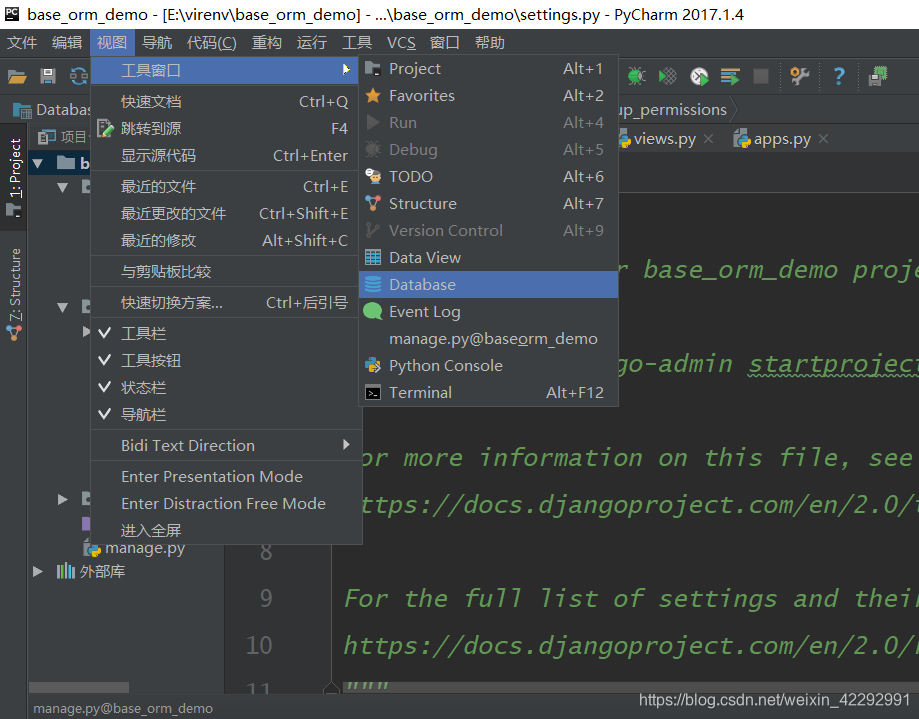Switch to views.py editor tab
919x719 pixels.
coord(664,139)
